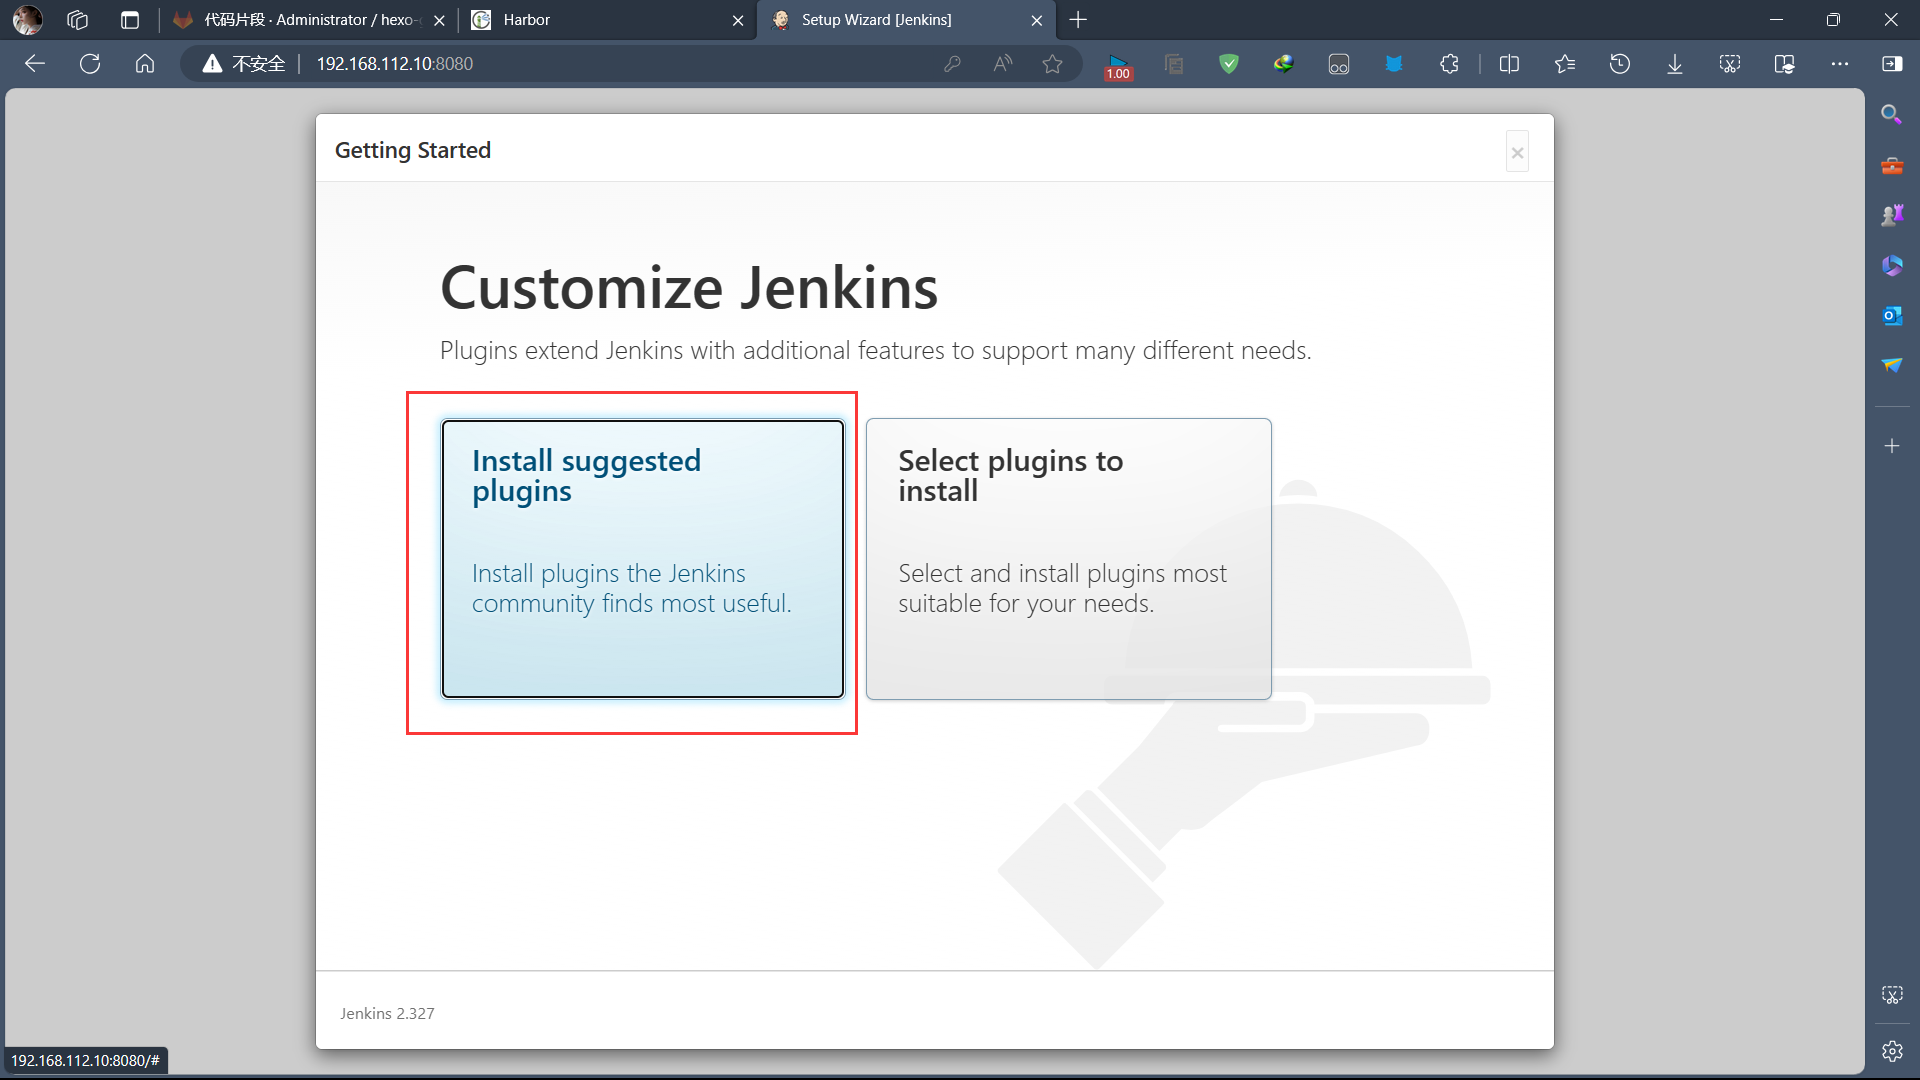Open the green shield extension

click(1229, 64)
